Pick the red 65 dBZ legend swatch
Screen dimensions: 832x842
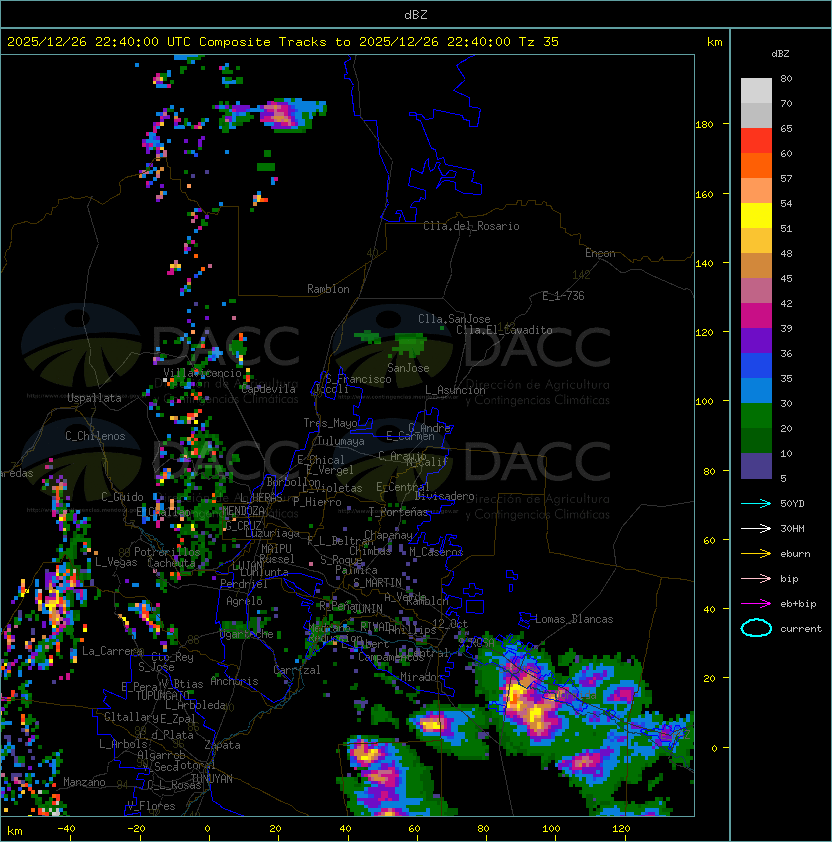tap(756, 140)
